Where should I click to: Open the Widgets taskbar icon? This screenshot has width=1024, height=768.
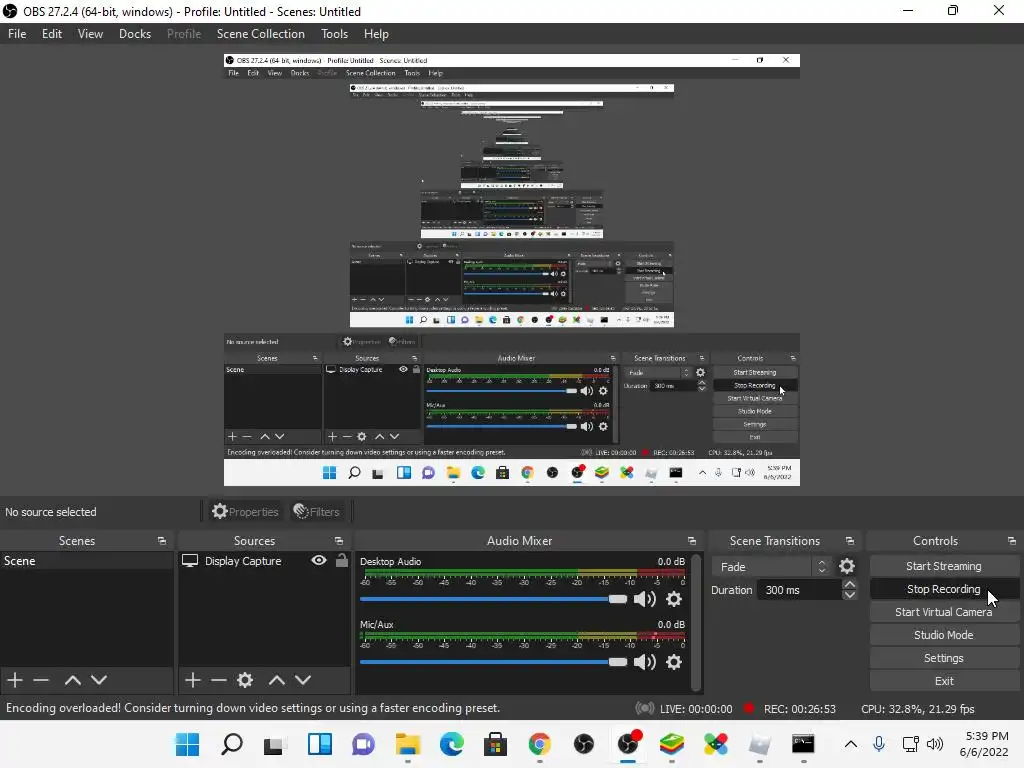point(320,744)
